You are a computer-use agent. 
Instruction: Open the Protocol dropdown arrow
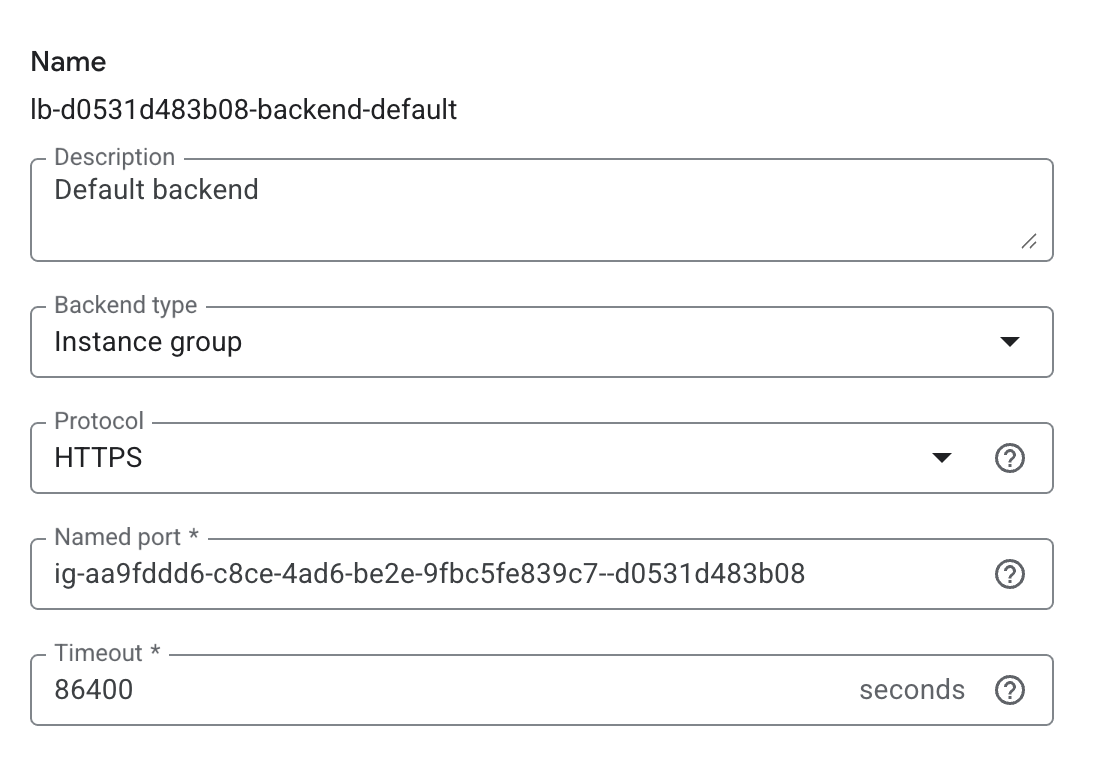pos(941,459)
